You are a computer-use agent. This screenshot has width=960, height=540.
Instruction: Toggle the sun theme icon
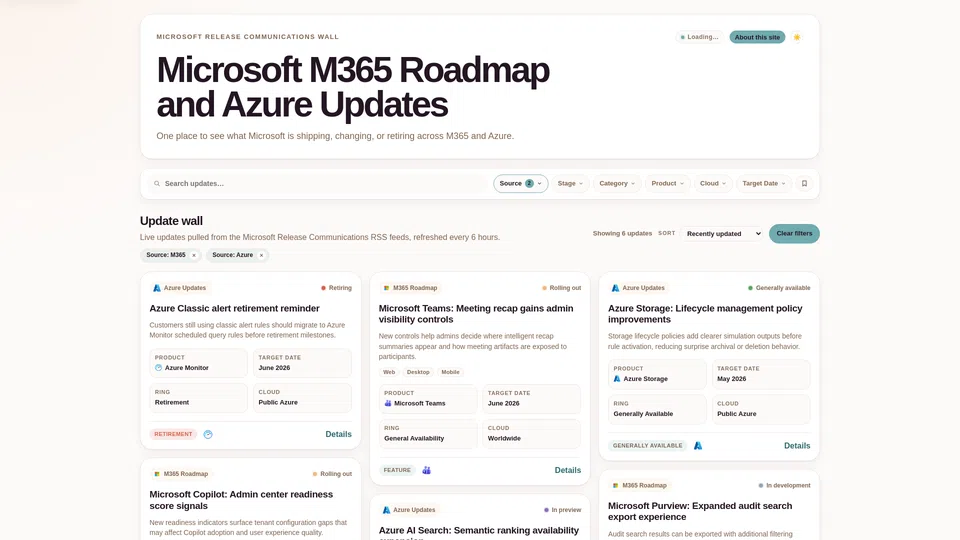coord(797,37)
